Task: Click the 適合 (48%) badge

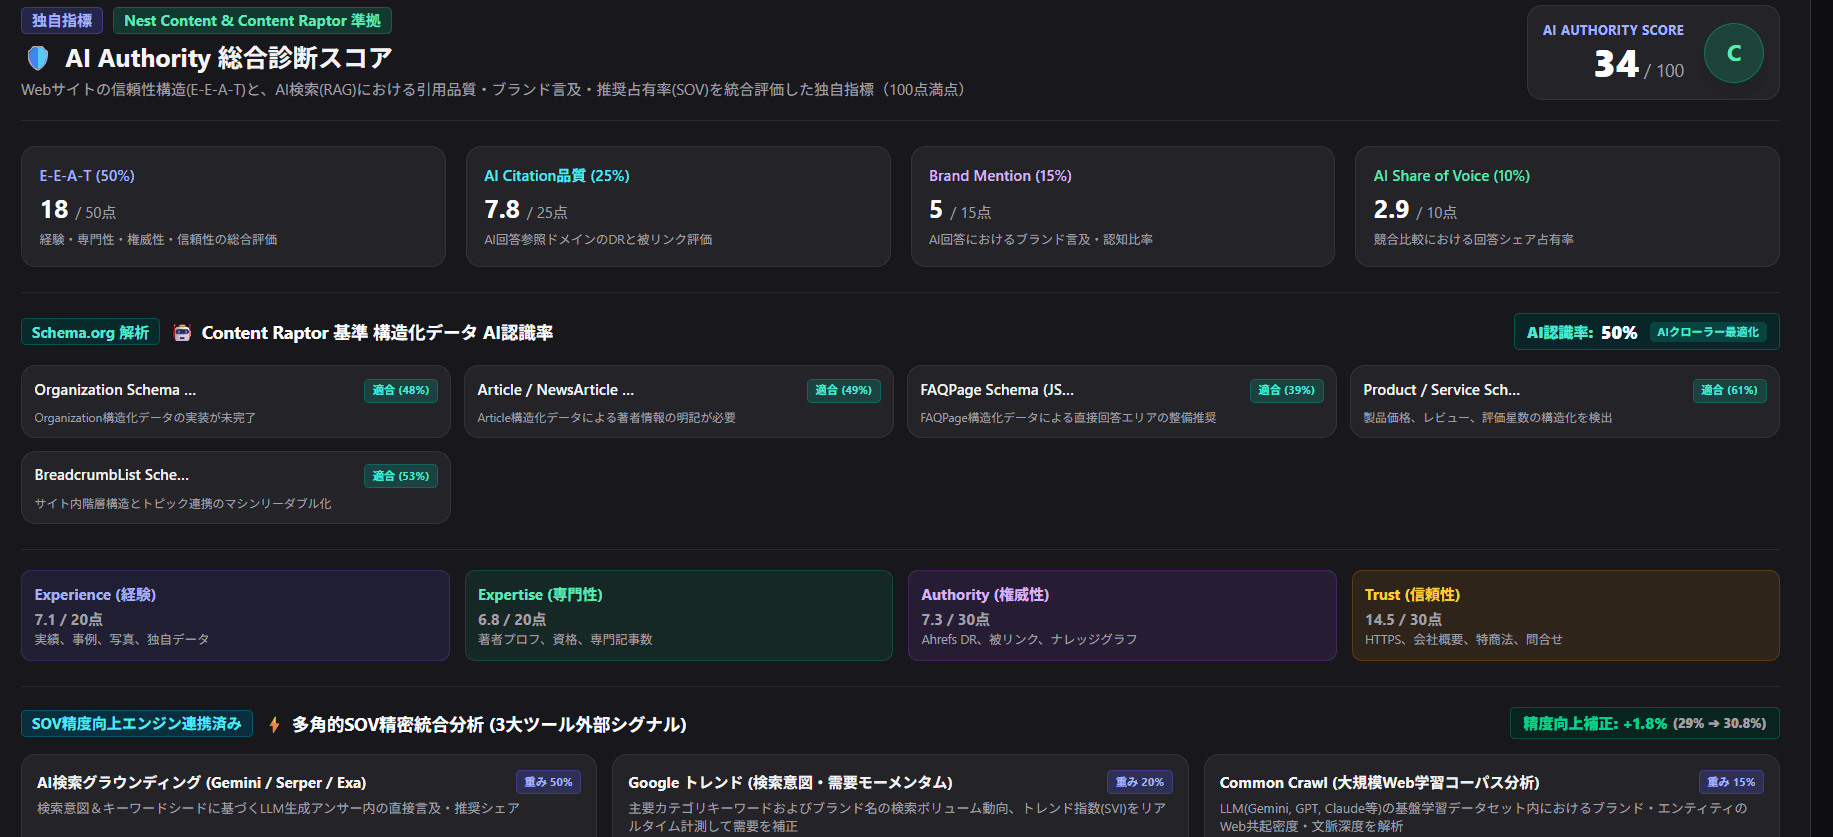Action: point(401,391)
